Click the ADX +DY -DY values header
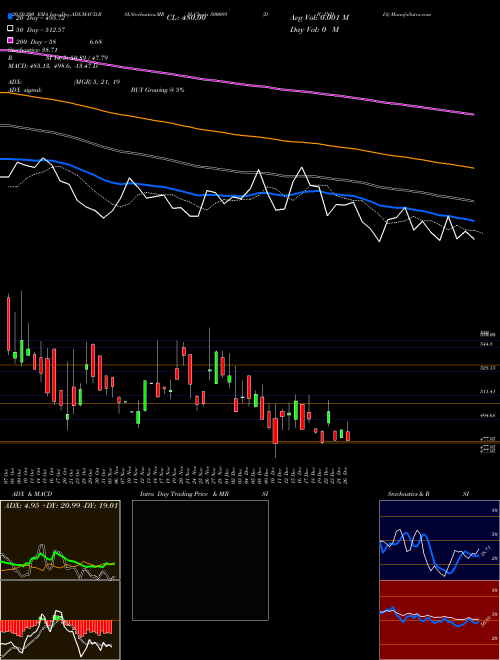This screenshot has width=500, height=660. 61,505
